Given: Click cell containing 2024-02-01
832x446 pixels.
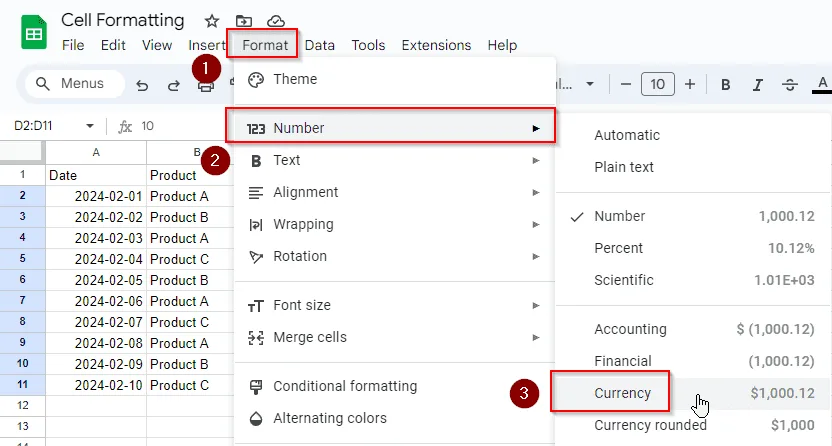Looking at the screenshot, I should (x=96, y=196).
